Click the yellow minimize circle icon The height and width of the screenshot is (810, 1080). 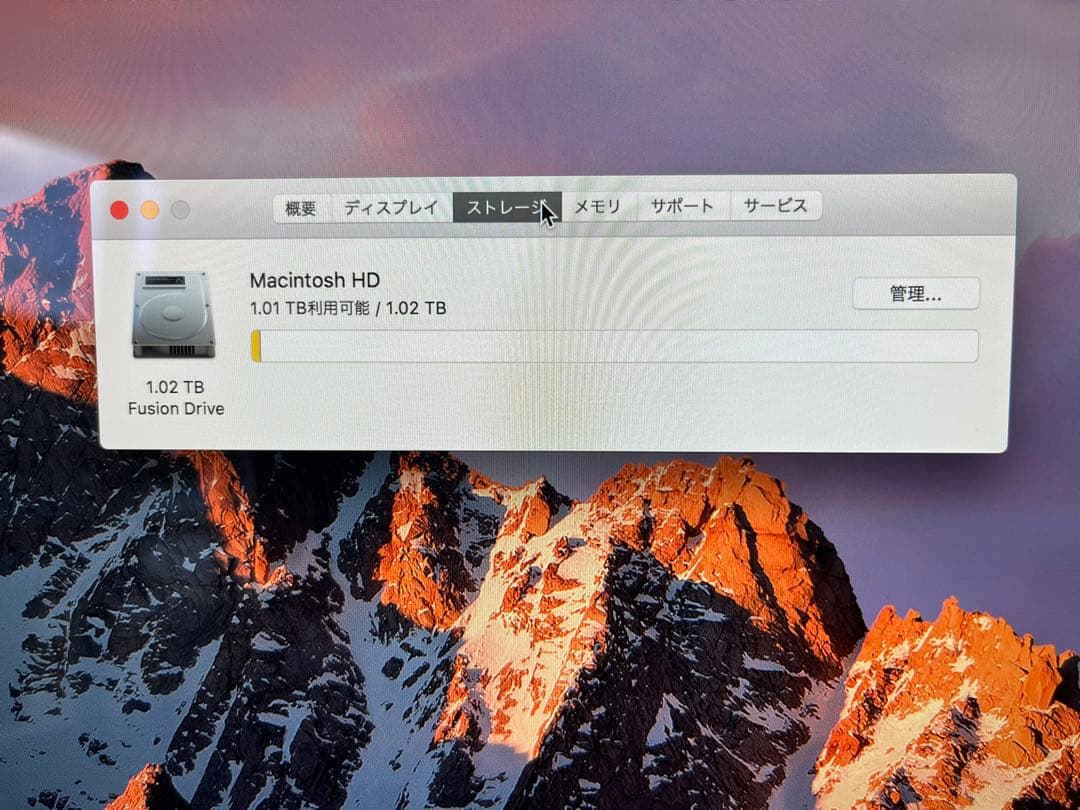(148, 210)
